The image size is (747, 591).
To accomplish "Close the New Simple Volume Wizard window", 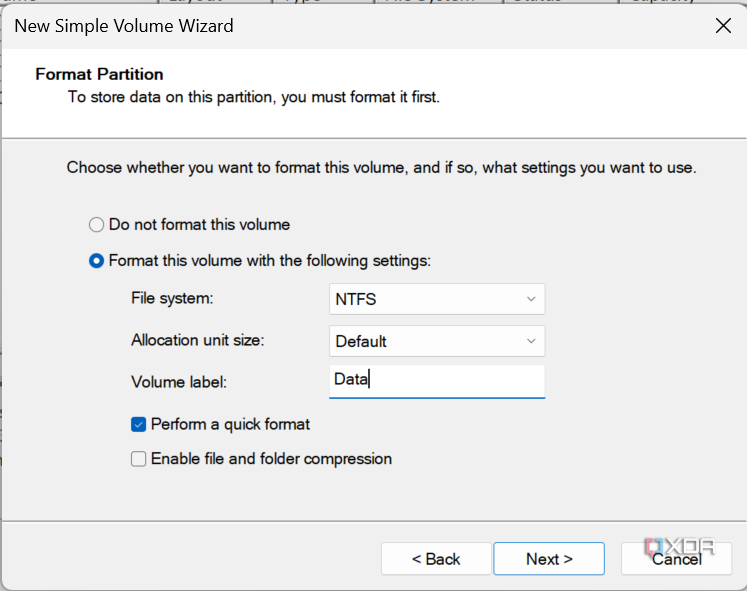I will [723, 26].
